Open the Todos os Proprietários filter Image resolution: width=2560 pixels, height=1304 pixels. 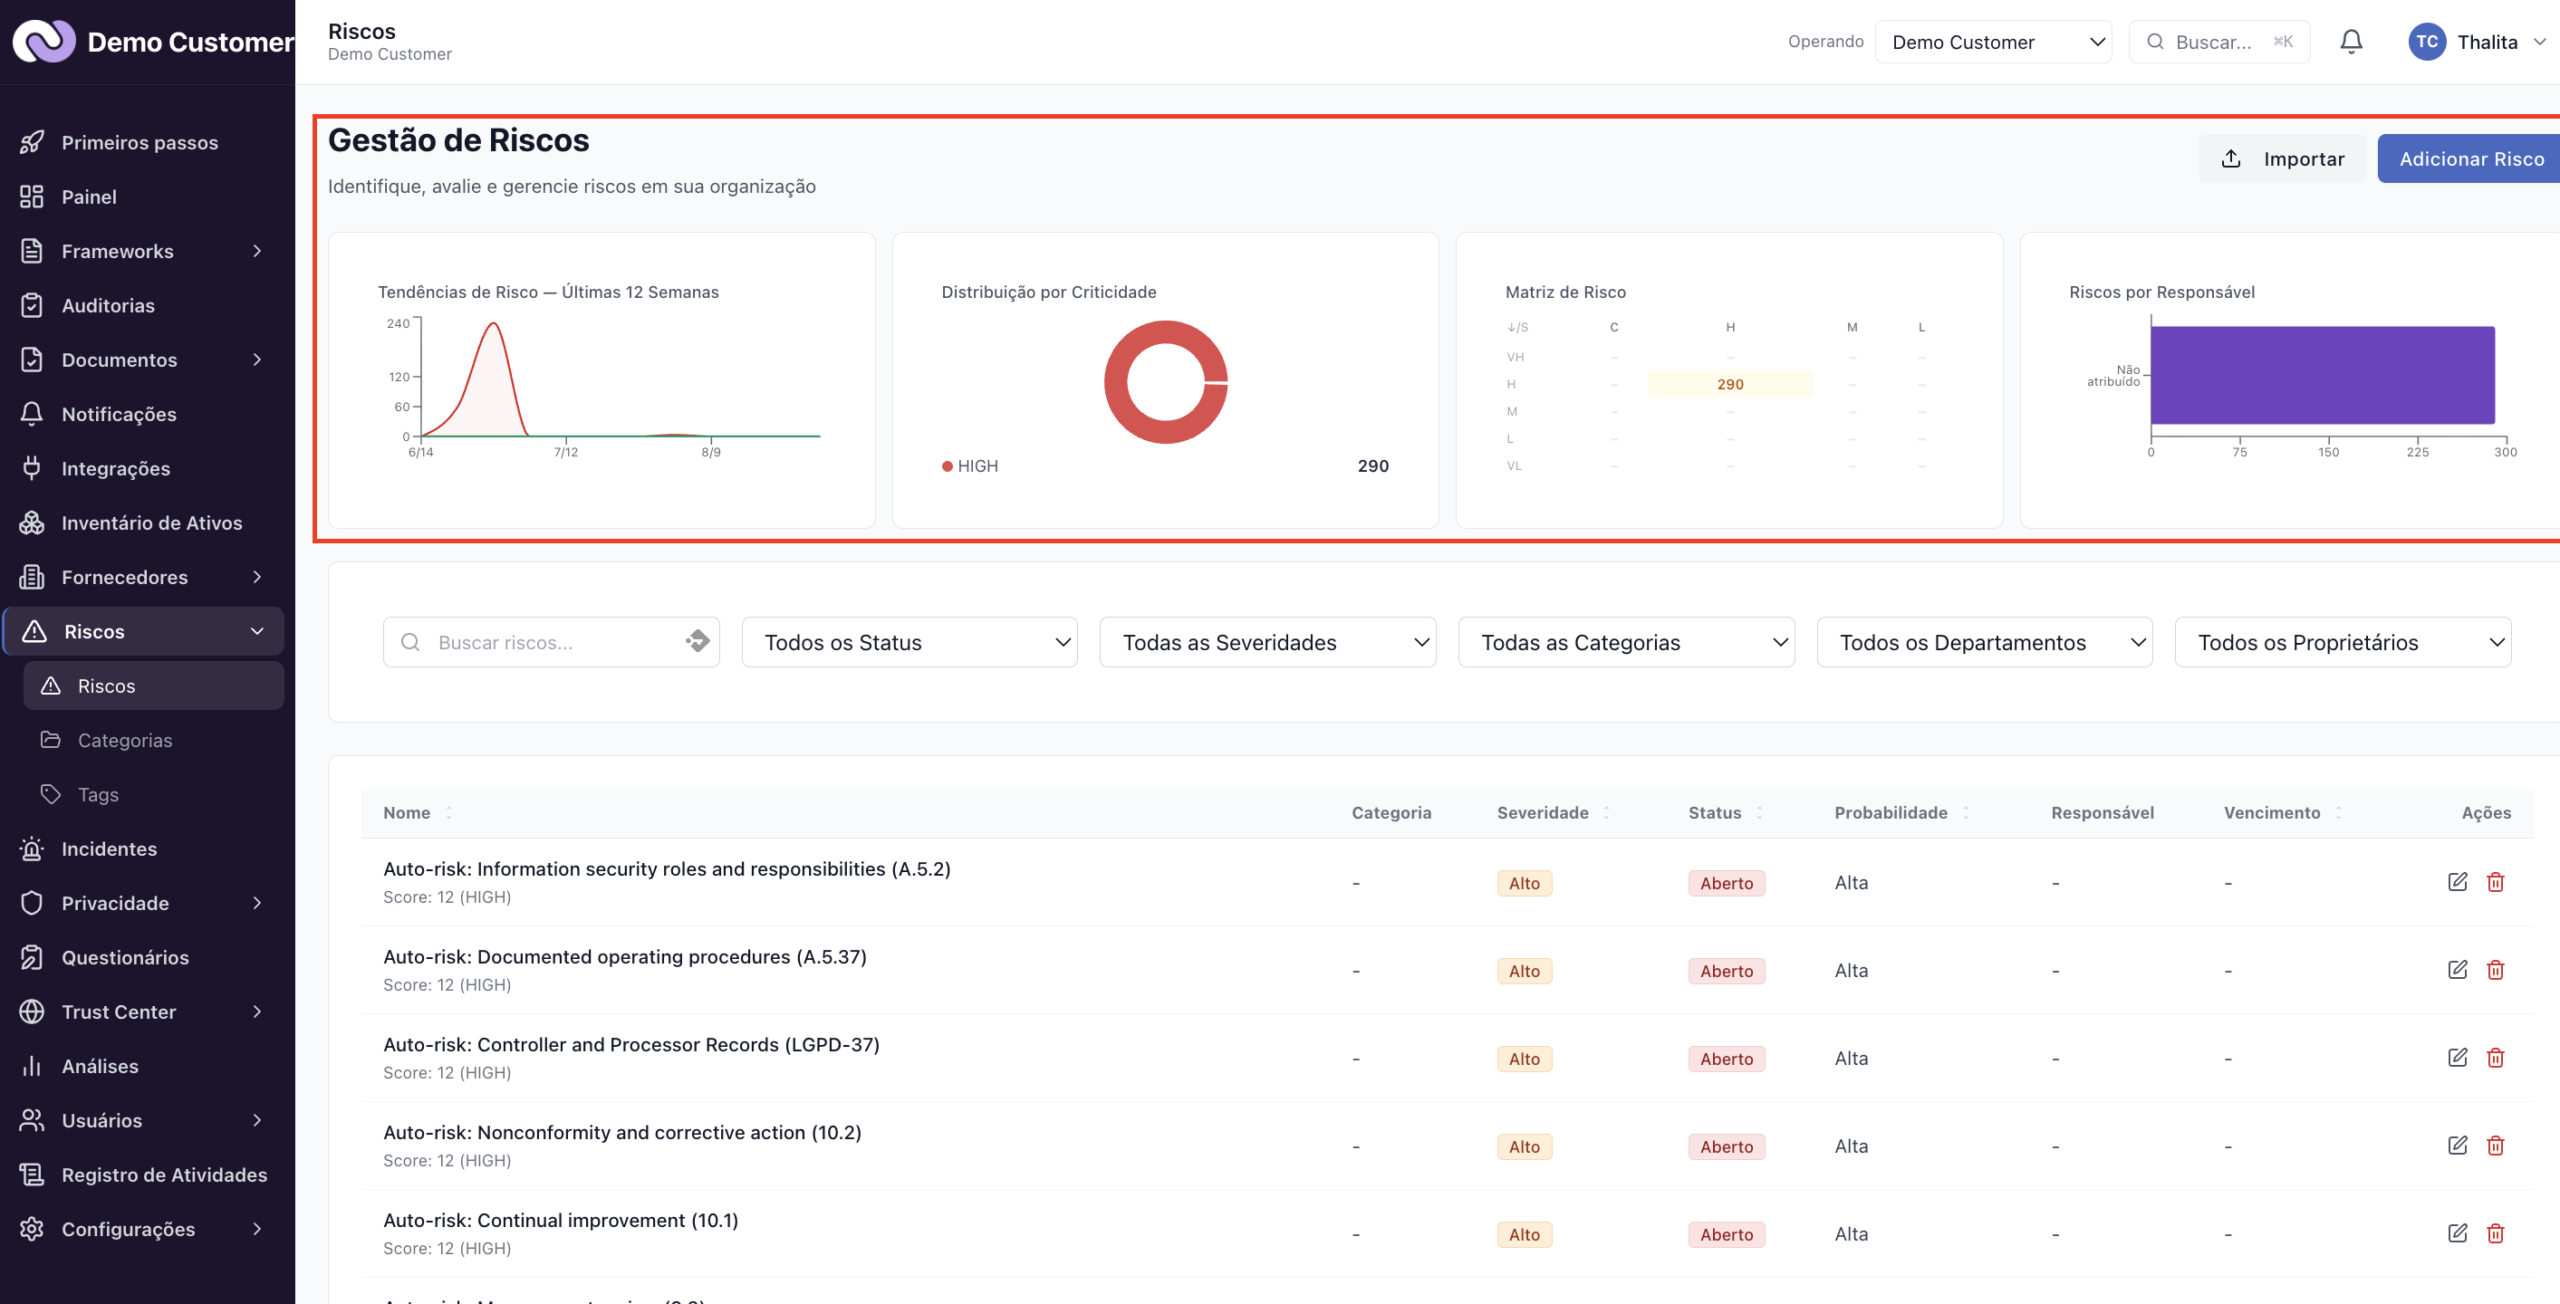[x=2343, y=642]
